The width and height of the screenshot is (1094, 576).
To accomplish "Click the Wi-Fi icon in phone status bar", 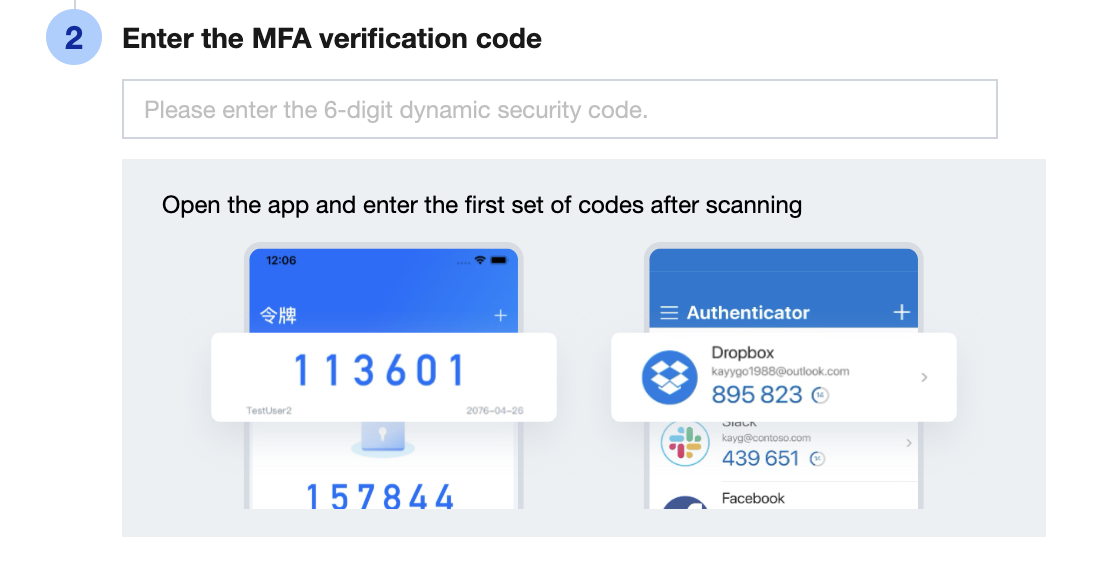I will pyautogui.click(x=480, y=260).
